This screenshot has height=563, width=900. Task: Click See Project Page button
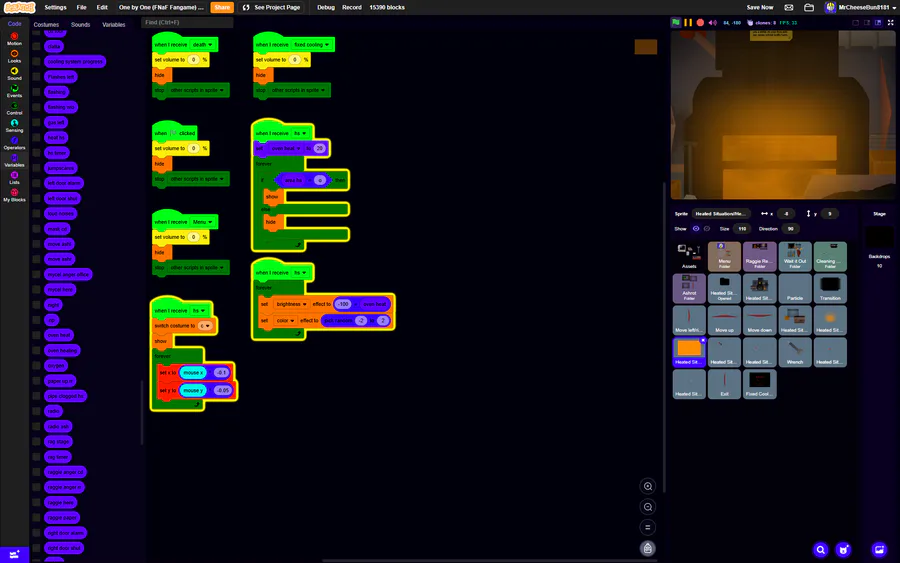point(271,7)
